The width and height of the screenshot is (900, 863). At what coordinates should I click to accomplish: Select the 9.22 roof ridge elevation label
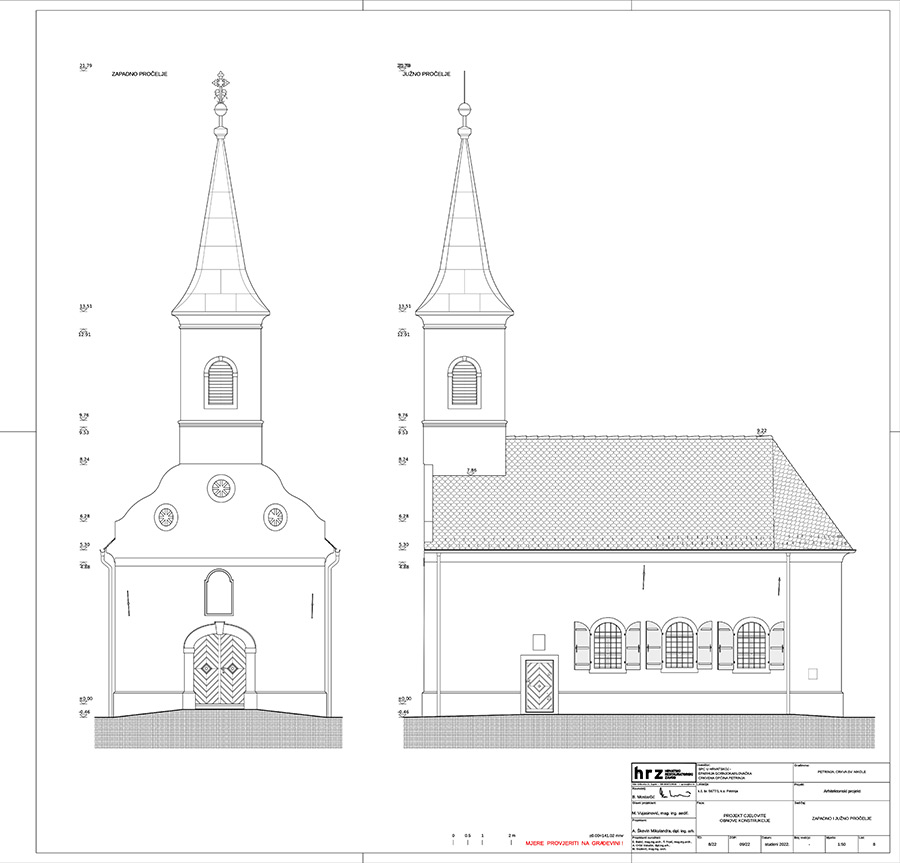[x=761, y=431]
